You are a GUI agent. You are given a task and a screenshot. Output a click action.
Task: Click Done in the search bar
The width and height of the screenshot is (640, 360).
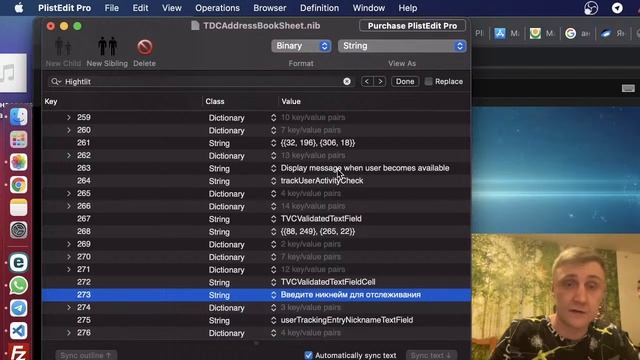pyautogui.click(x=405, y=82)
